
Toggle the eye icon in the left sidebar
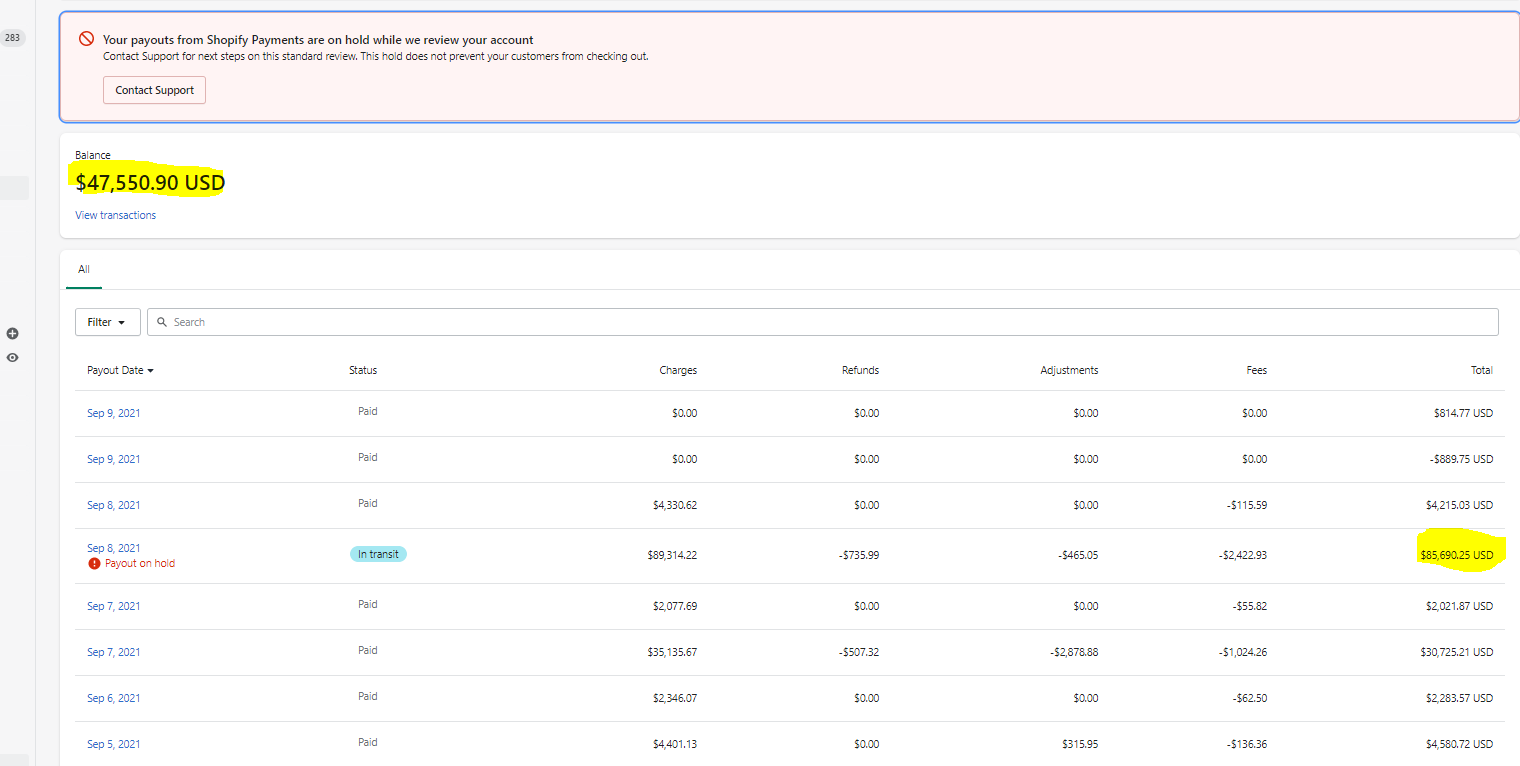click(x=13, y=357)
